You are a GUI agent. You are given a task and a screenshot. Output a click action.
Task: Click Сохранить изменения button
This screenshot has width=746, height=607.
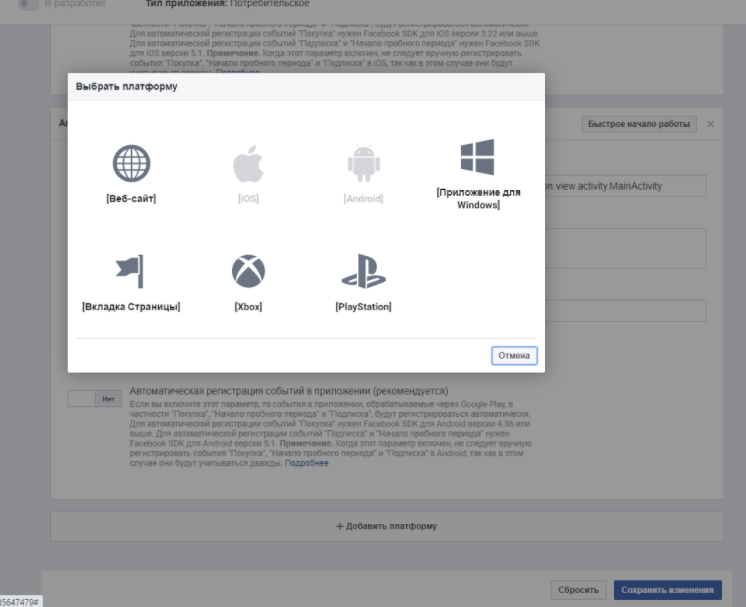(667, 590)
